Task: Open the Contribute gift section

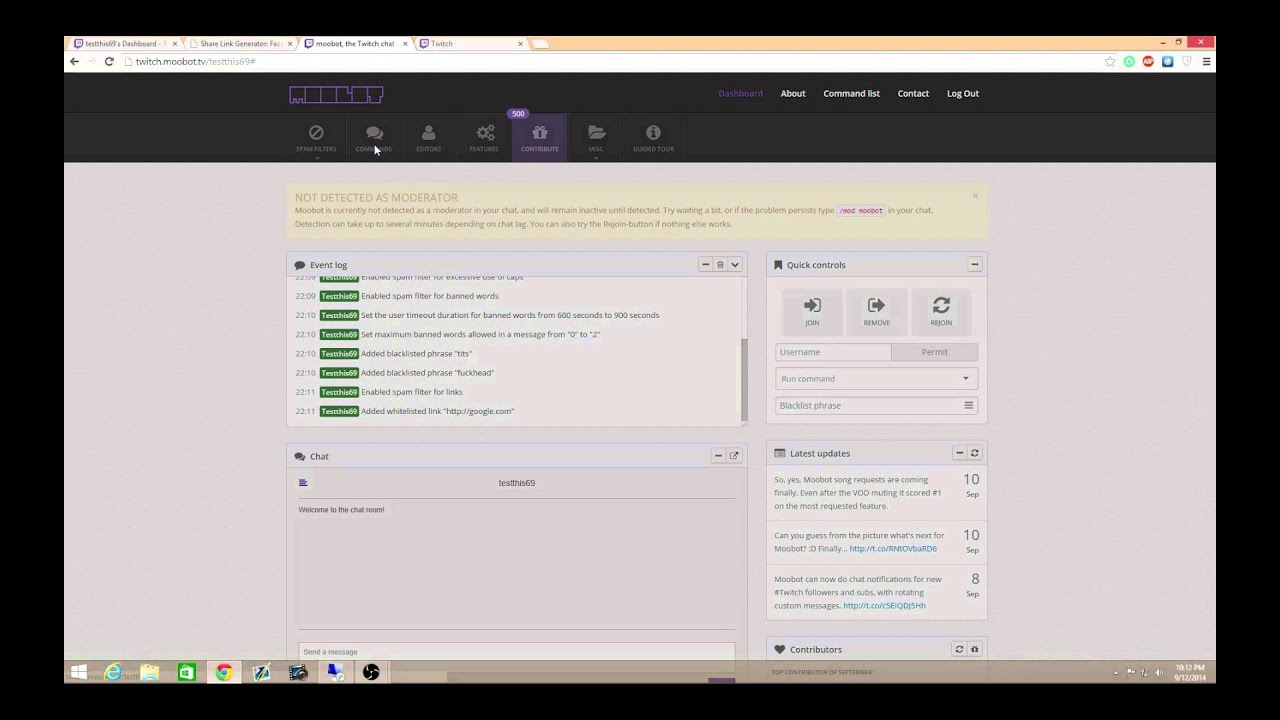Action: pyautogui.click(x=539, y=138)
